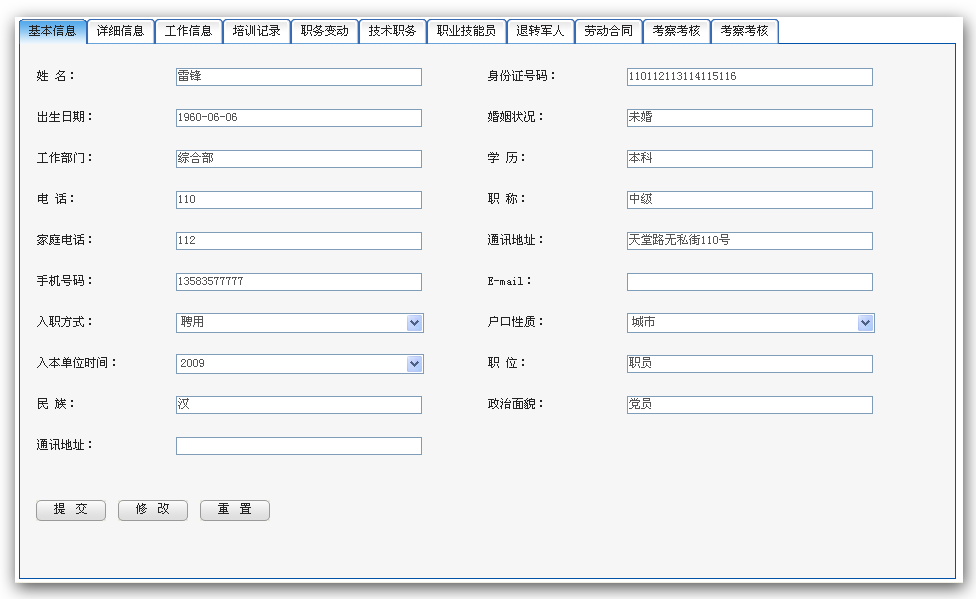The image size is (976, 599).
Task: Open the 入本单位时间 dropdown showing 2009
Action: [x=413, y=363]
